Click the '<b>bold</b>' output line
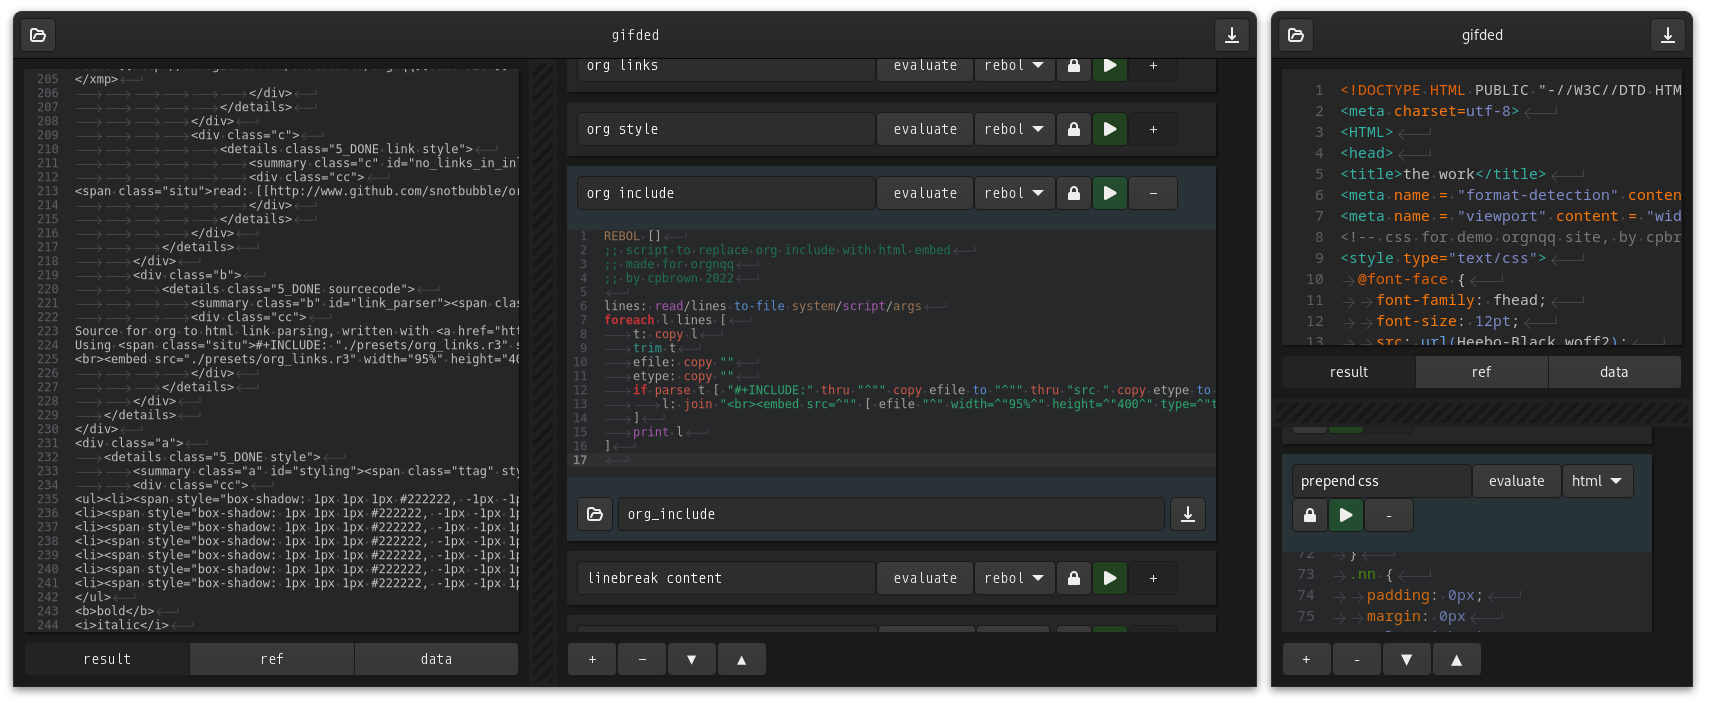The width and height of the screenshot is (1712, 703). [x=115, y=611]
